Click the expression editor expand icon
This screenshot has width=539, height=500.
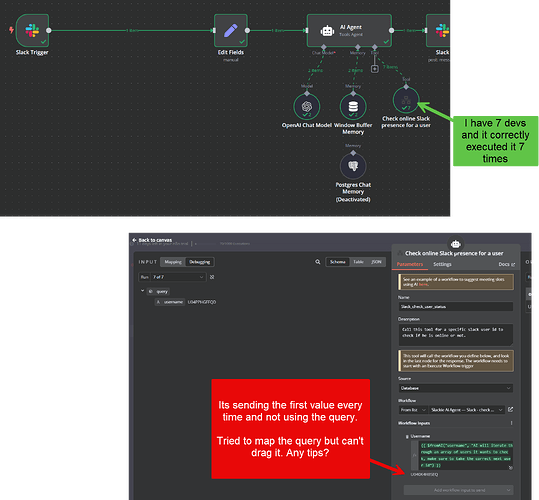click(x=510, y=468)
